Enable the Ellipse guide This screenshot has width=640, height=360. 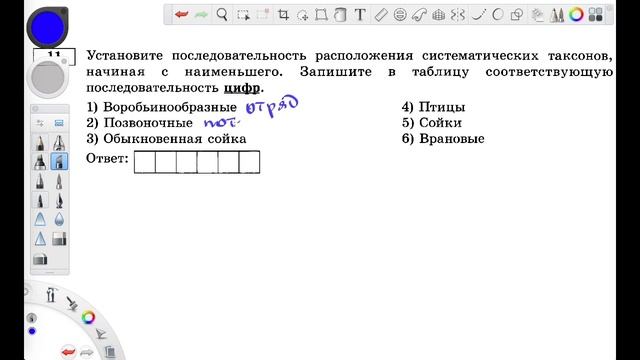tap(400, 15)
